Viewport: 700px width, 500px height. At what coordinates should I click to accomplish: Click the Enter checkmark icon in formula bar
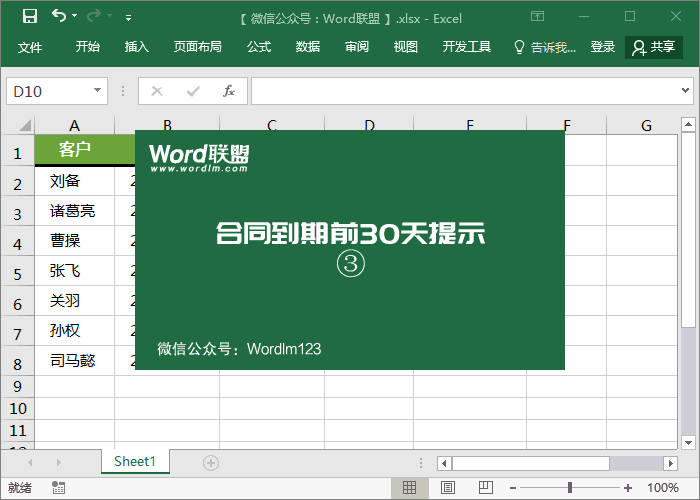tap(193, 92)
